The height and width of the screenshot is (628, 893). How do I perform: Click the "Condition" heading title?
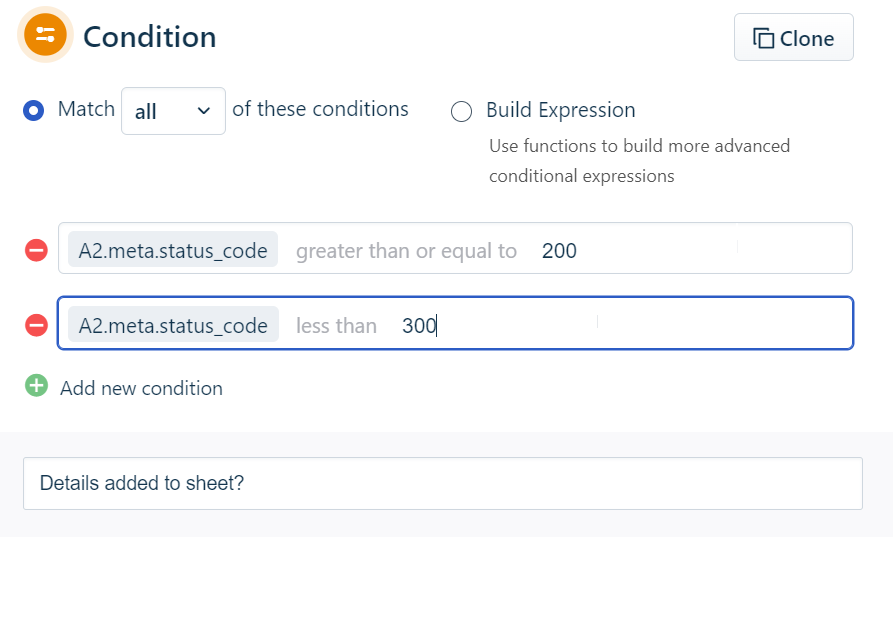(149, 37)
